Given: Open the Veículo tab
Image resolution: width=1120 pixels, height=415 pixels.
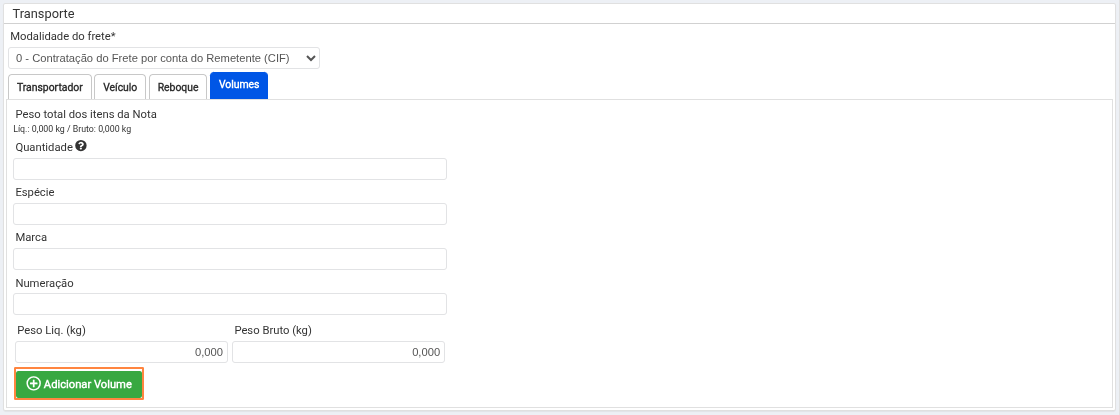Looking at the screenshot, I should pyautogui.click(x=120, y=87).
